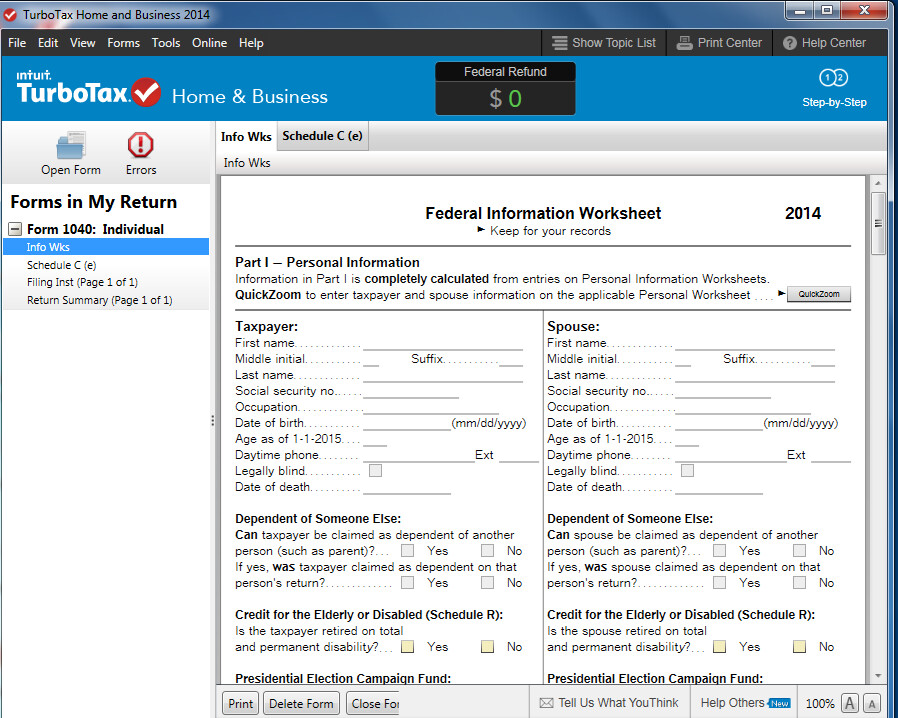This screenshot has height=718, width=898.
Task: Show the Errors alert icon
Action: click(140, 145)
